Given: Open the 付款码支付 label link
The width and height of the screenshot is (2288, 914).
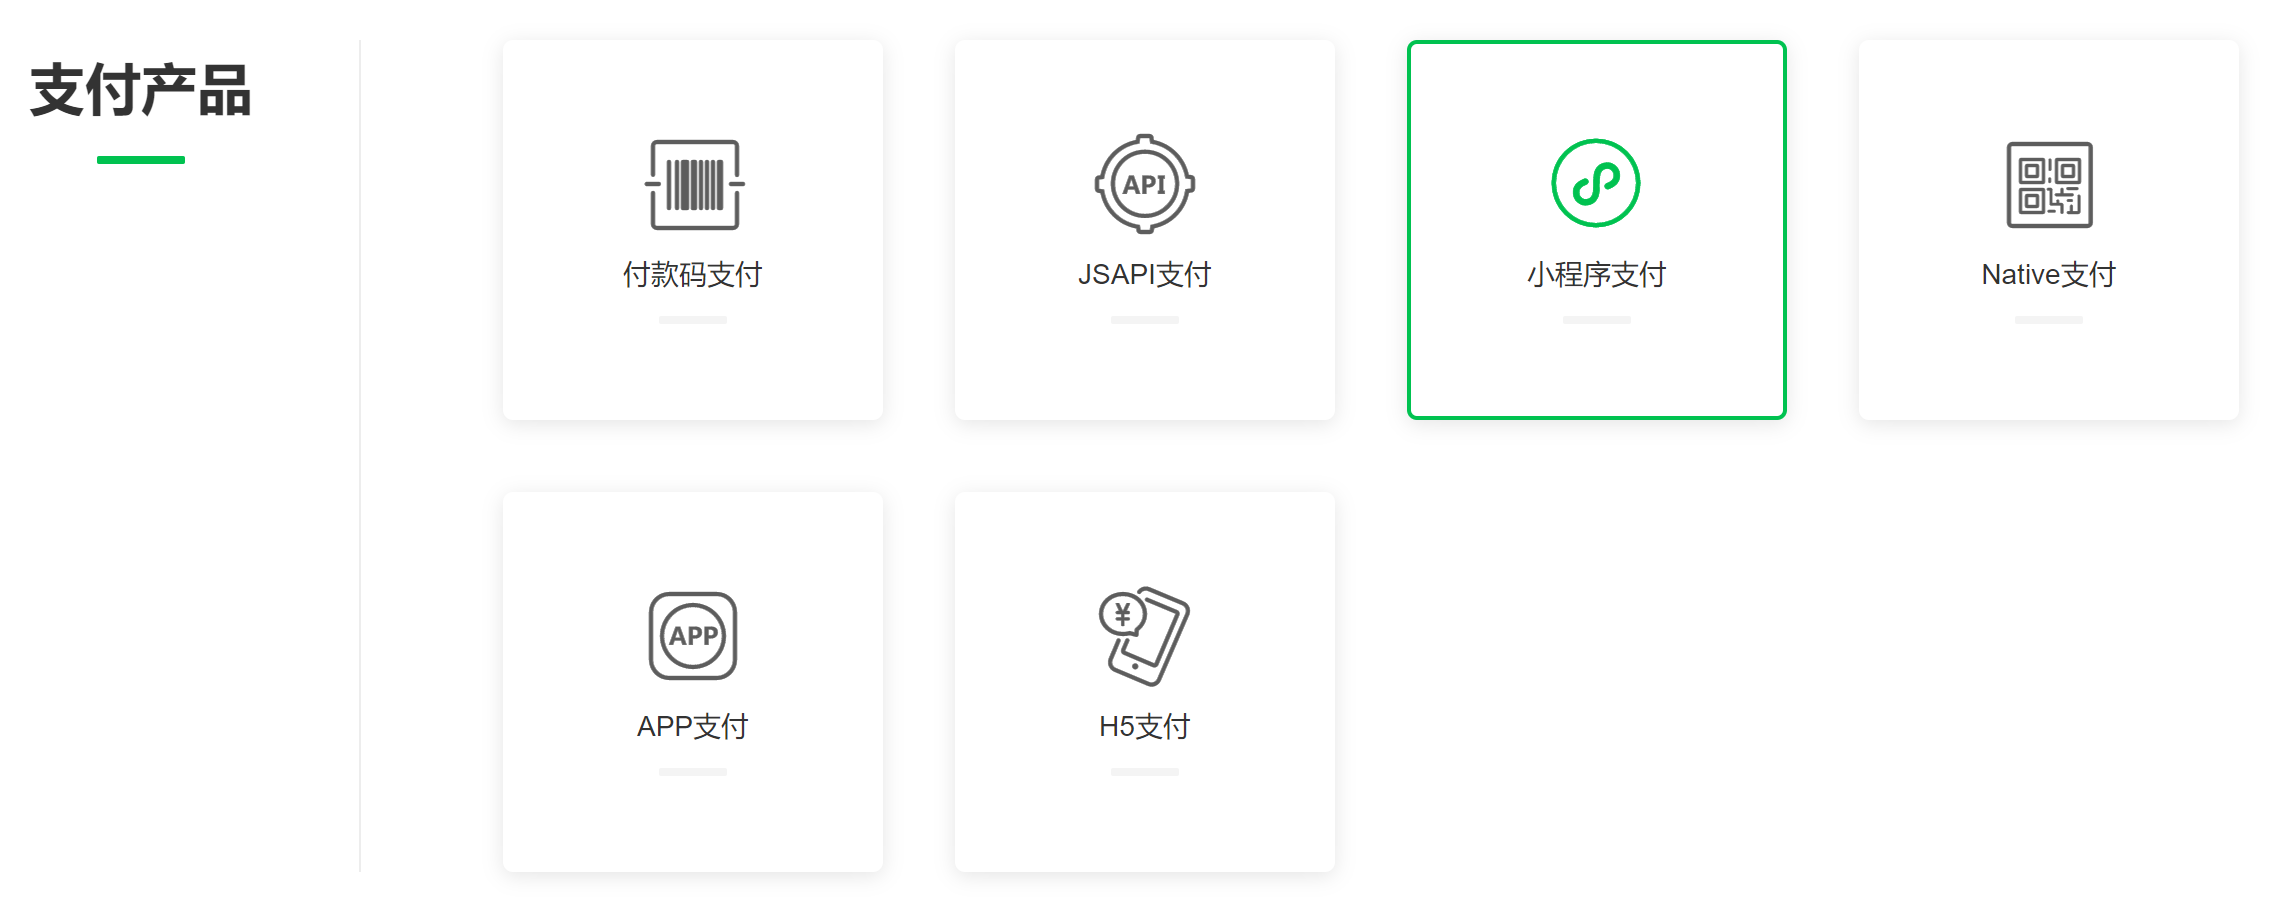Looking at the screenshot, I should (x=693, y=274).
